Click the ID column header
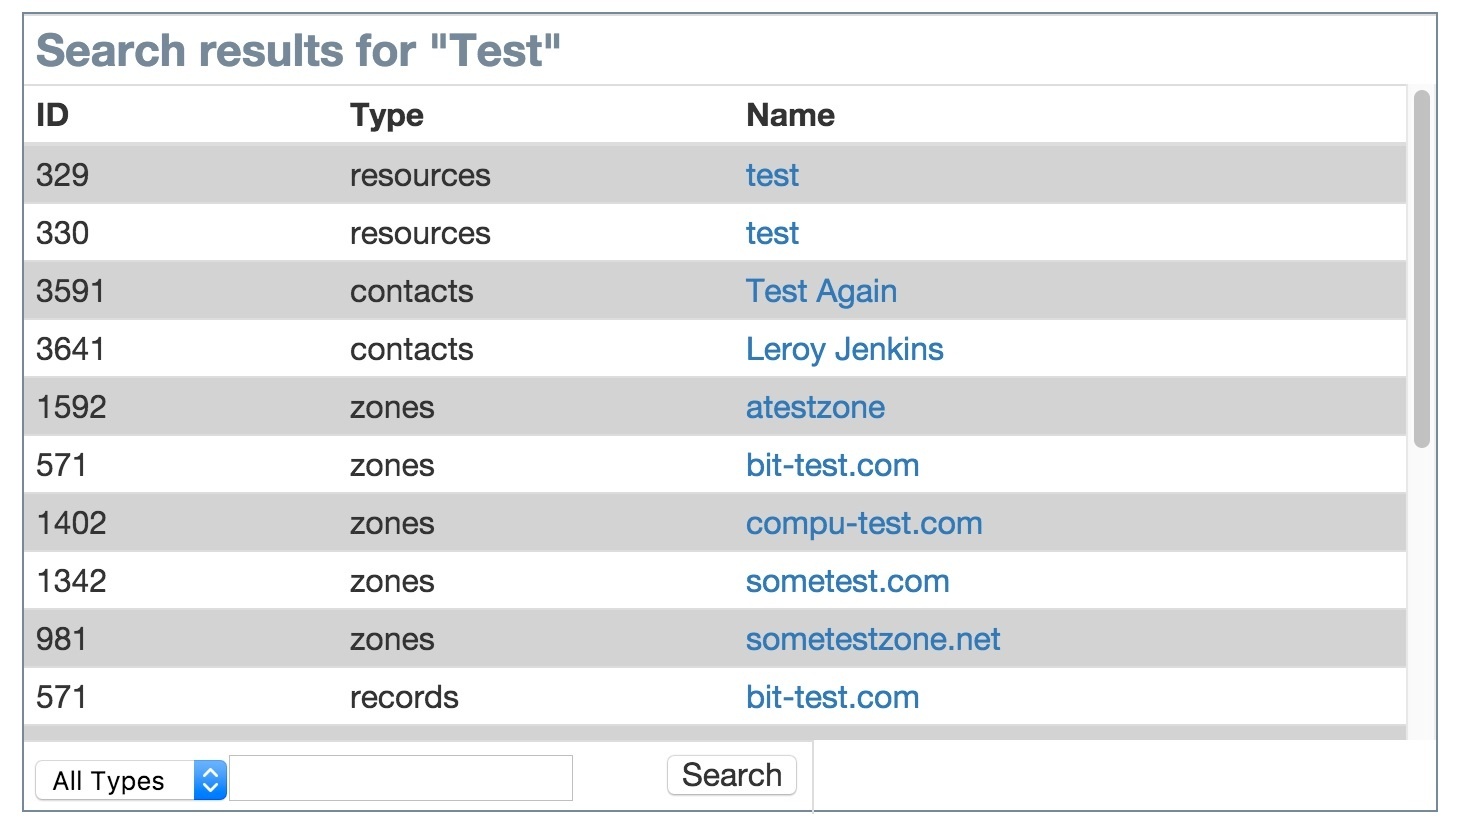 tap(52, 115)
